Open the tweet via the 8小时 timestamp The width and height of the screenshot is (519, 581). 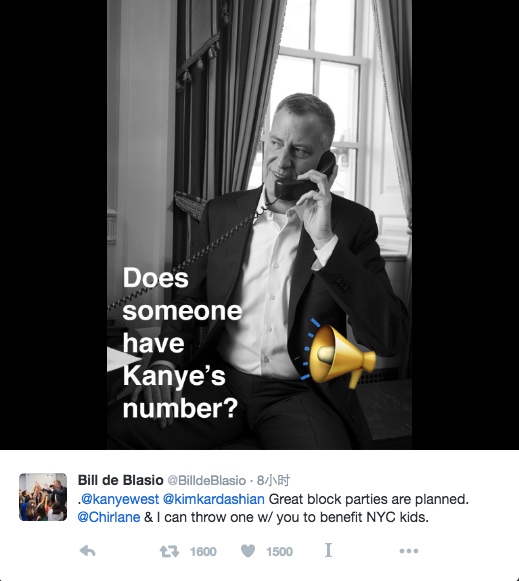click(x=273, y=481)
